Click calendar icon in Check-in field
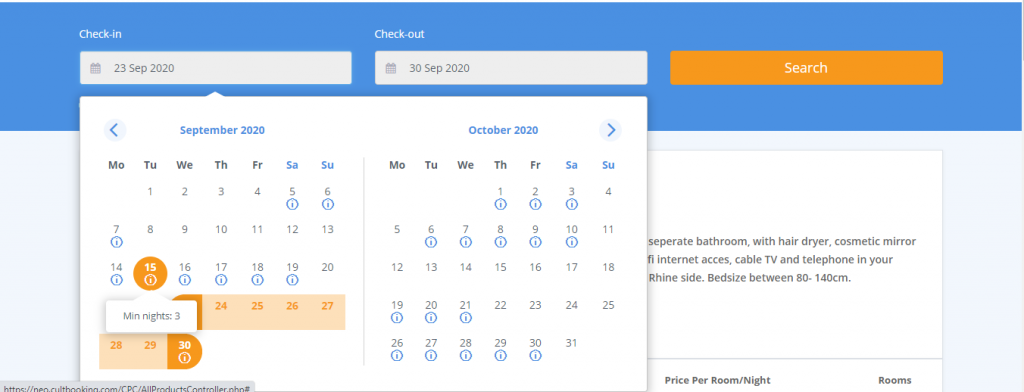Viewport: 1024px width, 392px height. click(95, 68)
